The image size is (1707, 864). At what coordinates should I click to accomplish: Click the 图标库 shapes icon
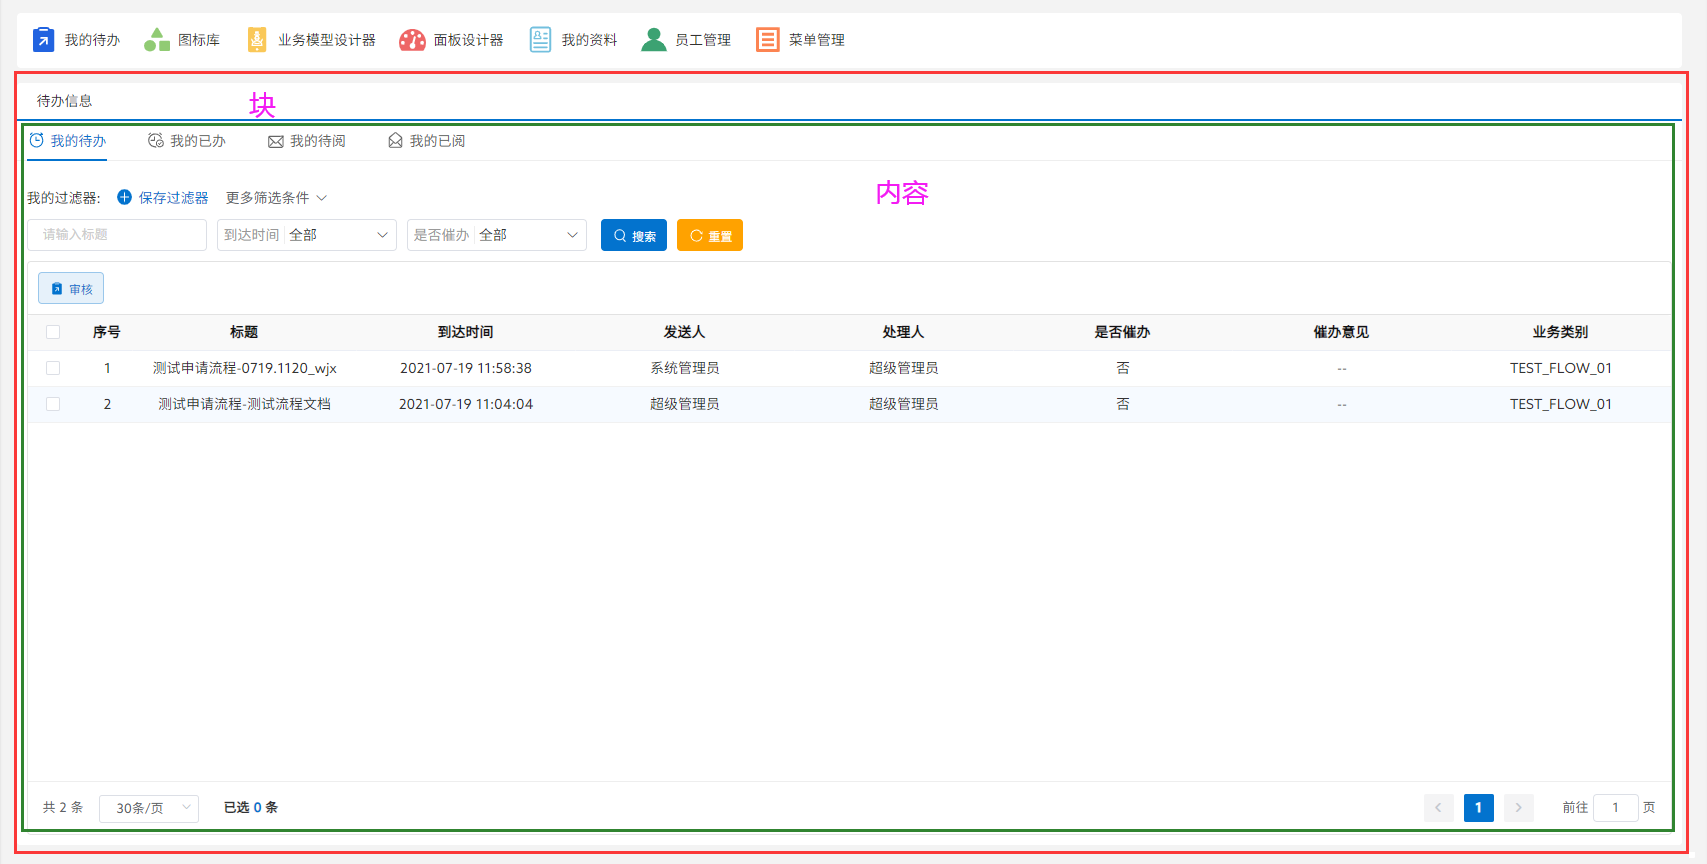pos(157,40)
